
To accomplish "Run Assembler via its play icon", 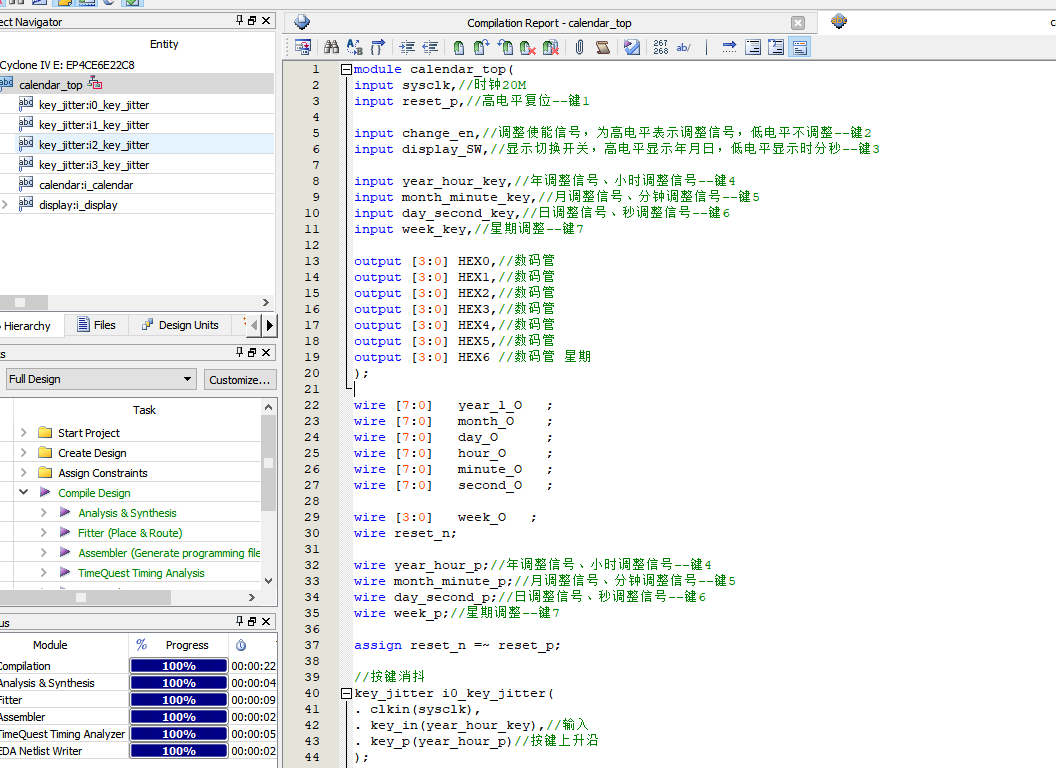I will (65, 552).
